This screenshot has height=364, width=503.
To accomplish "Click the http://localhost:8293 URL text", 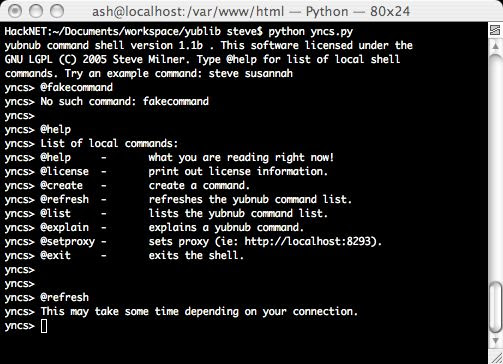I will (308, 241).
